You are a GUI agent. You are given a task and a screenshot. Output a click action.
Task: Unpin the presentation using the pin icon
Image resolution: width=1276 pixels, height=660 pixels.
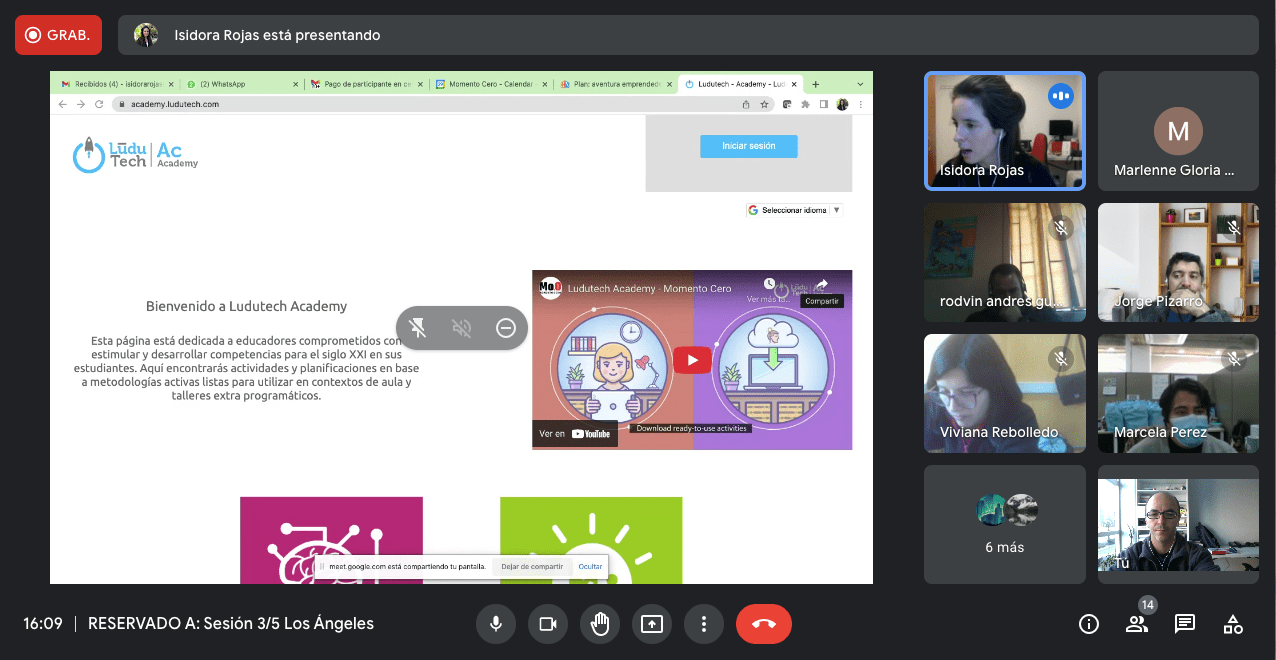pyautogui.click(x=419, y=328)
